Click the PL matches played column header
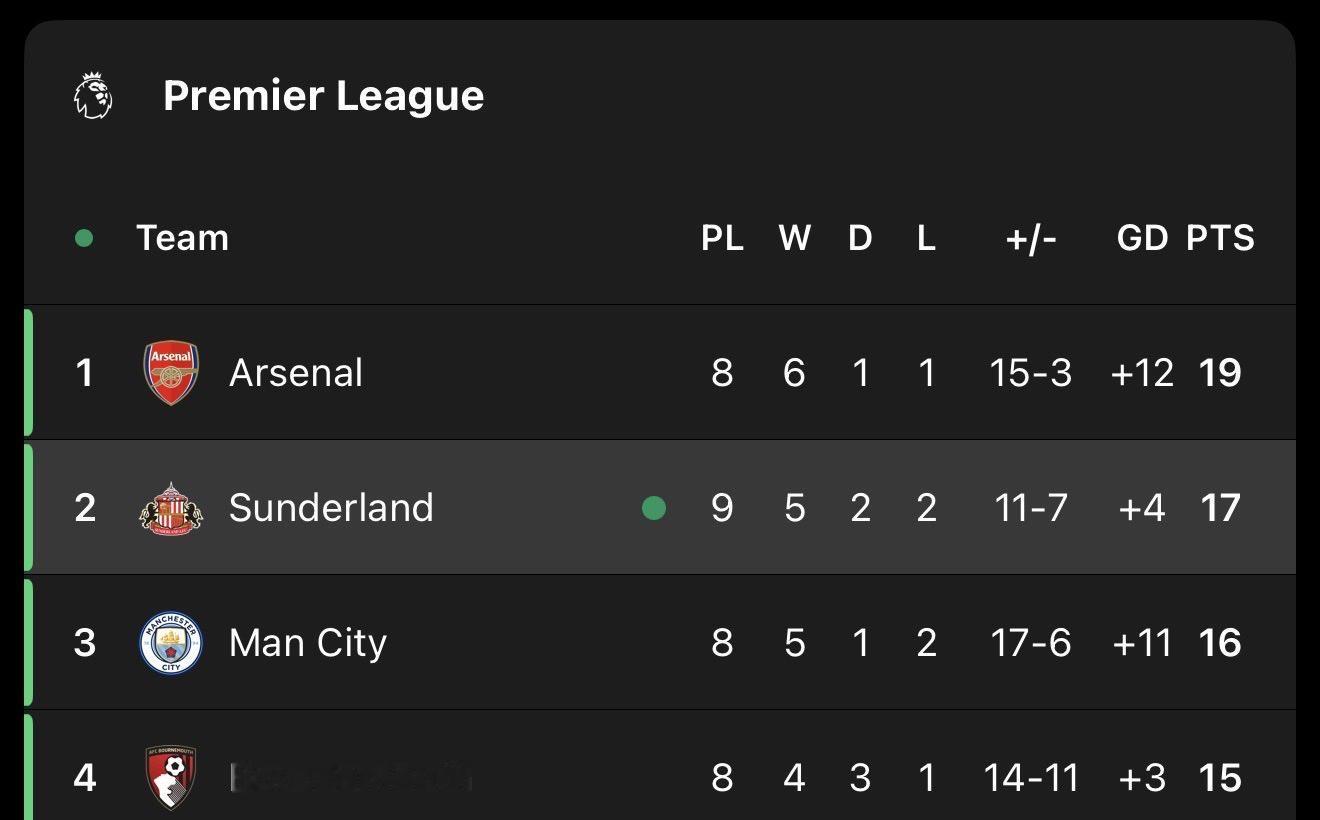This screenshot has height=820, width=1320. pyautogui.click(x=722, y=238)
